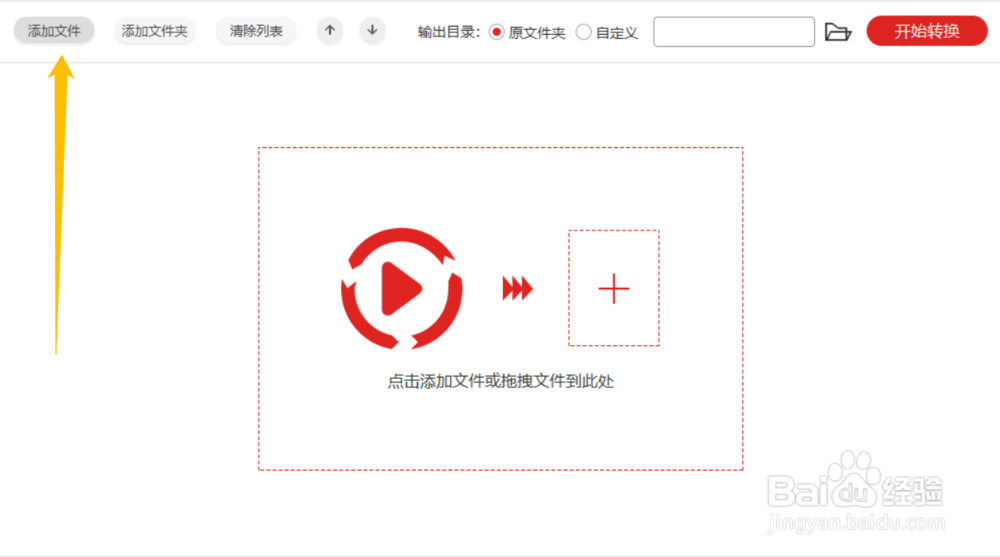
Task: Move item down with down-arrow icon
Action: pyautogui.click(x=372, y=31)
